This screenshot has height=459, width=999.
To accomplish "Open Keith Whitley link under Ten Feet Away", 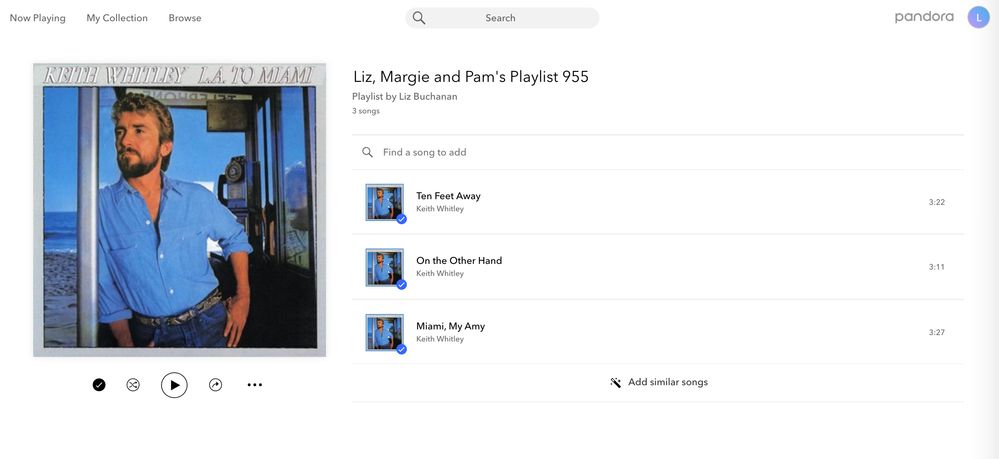I will 440,209.
